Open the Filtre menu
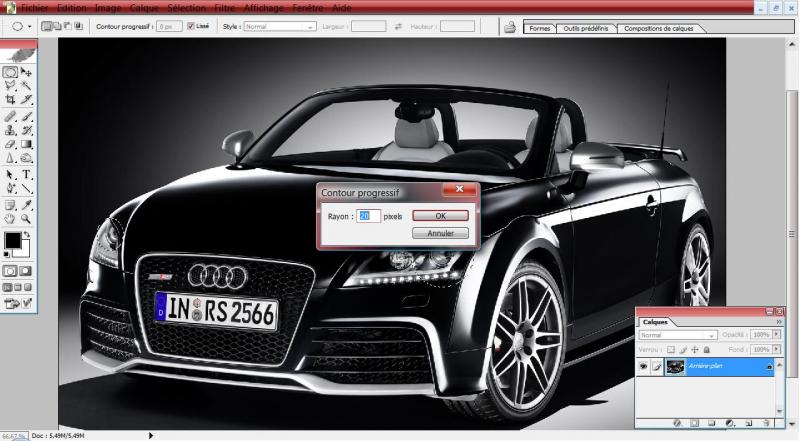The height and width of the screenshot is (441, 800). 224,8
